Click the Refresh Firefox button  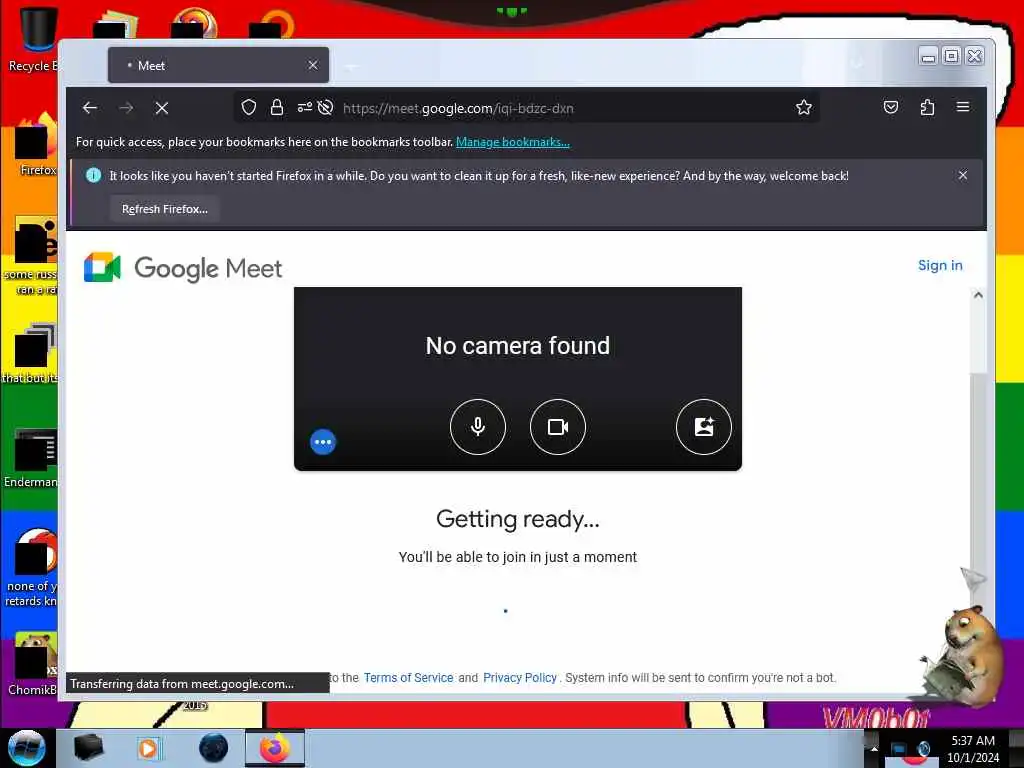[x=165, y=209]
